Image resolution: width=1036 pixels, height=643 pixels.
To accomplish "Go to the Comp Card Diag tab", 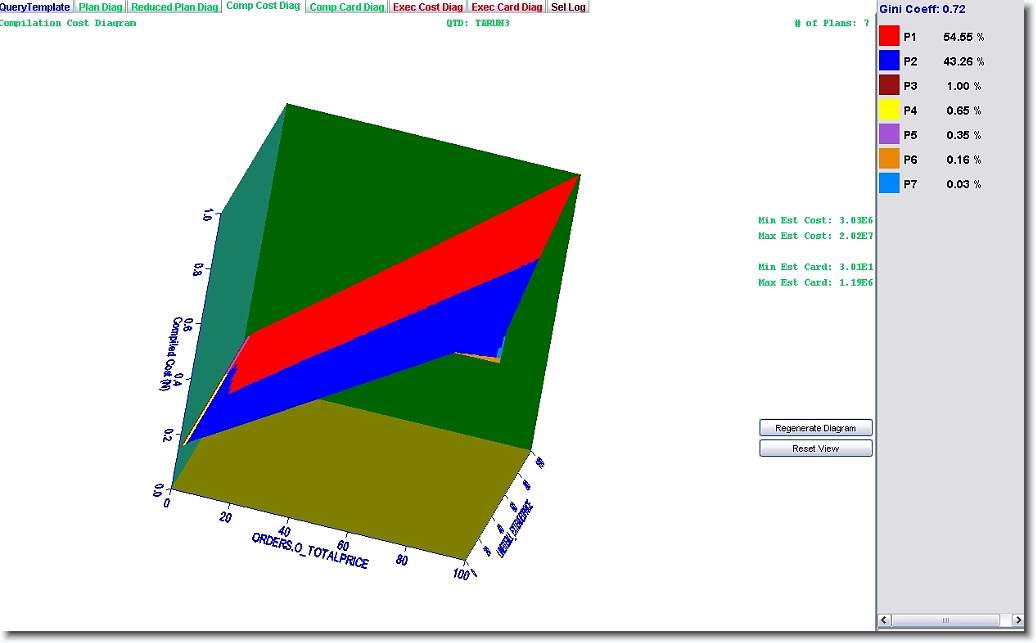I will coord(346,7).
